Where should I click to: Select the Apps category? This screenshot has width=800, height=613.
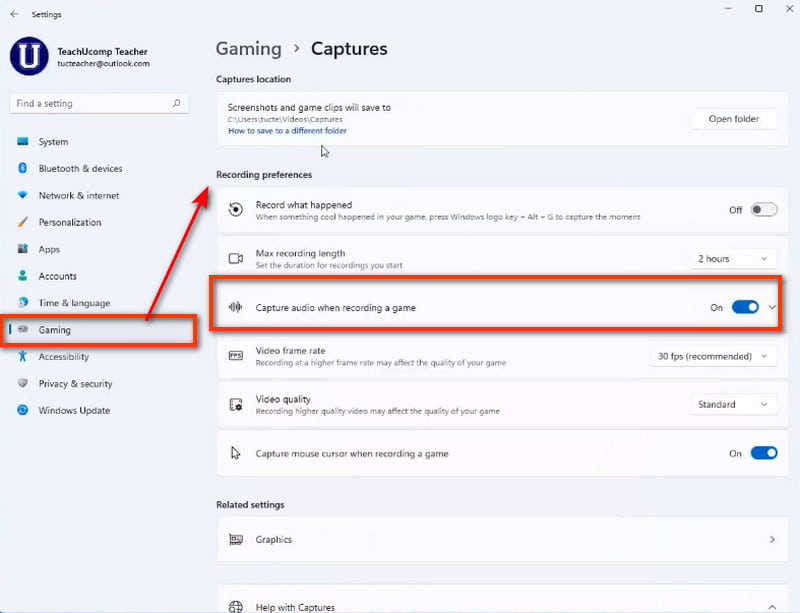click(x=49, y=249)
